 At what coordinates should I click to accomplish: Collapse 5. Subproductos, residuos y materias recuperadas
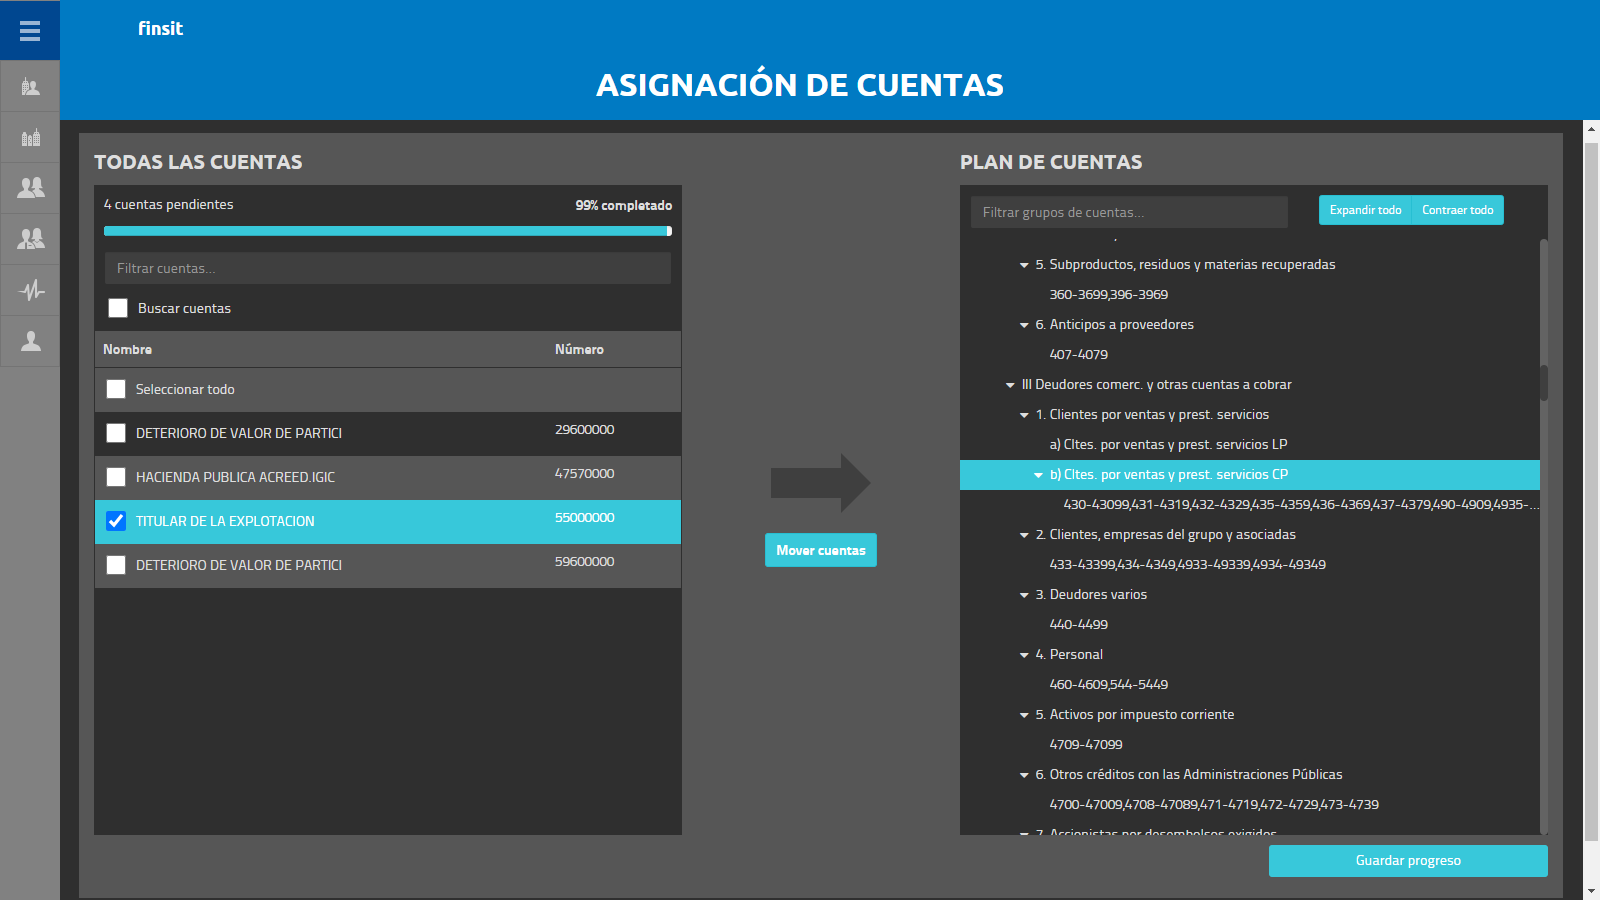(1024, 265)
